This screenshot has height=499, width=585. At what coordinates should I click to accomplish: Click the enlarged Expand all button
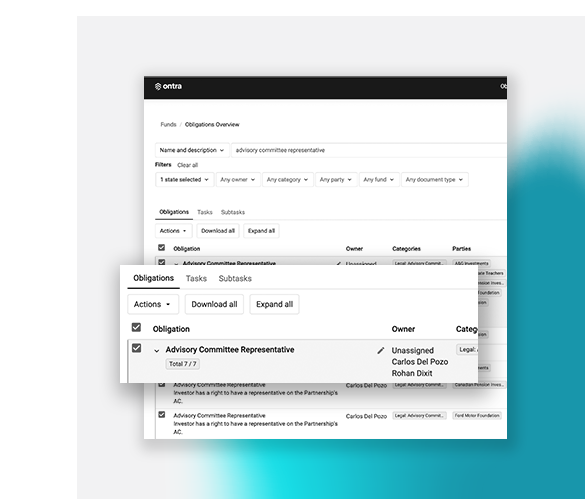coord(274,304)
